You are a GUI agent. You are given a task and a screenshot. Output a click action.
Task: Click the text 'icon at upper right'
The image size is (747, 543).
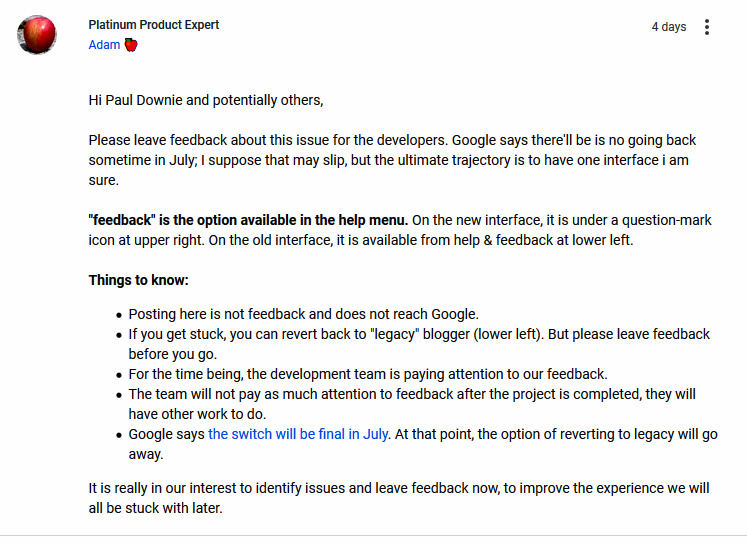pos(146,240)
